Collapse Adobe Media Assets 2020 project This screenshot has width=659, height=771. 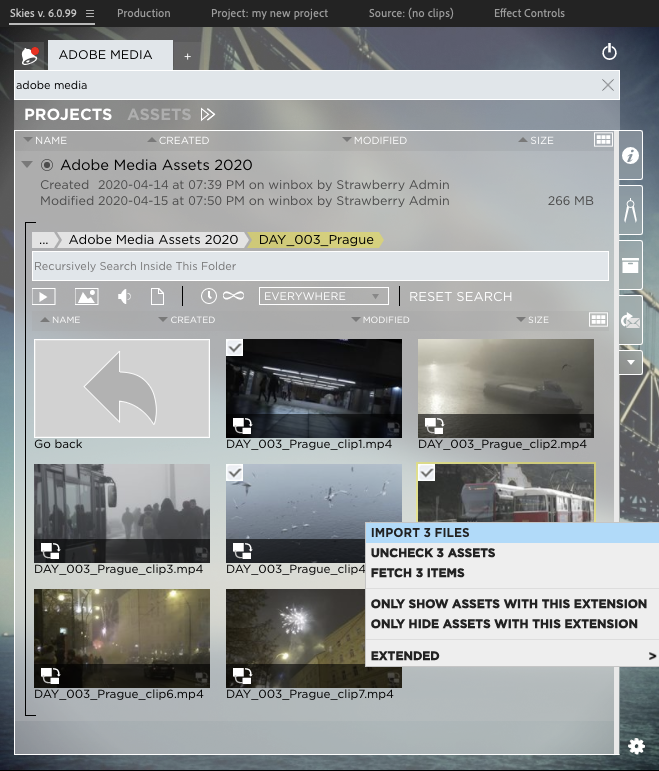(28, 164)
